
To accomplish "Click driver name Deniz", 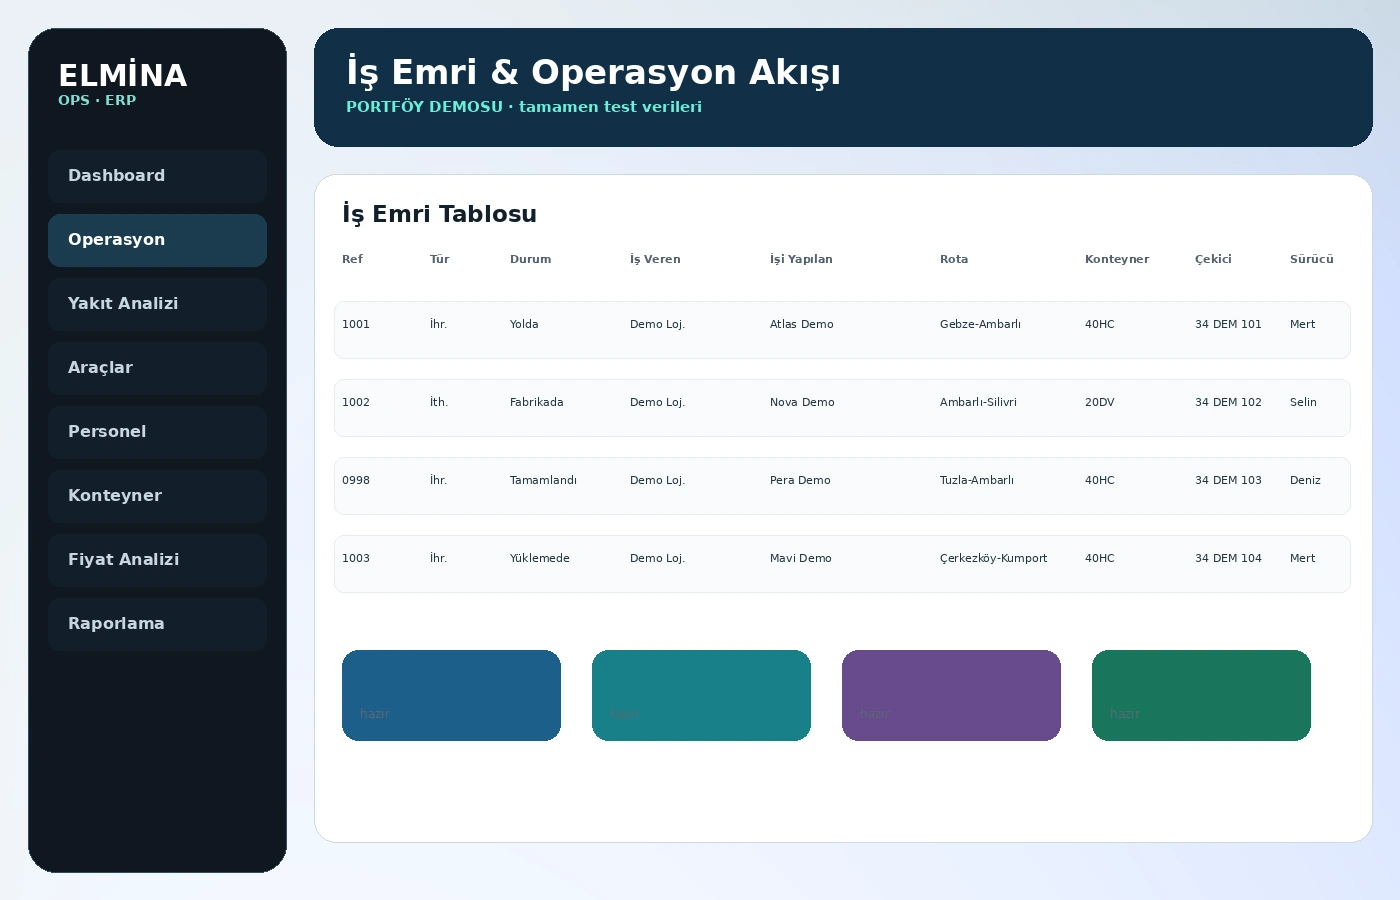I will 1305,480.
